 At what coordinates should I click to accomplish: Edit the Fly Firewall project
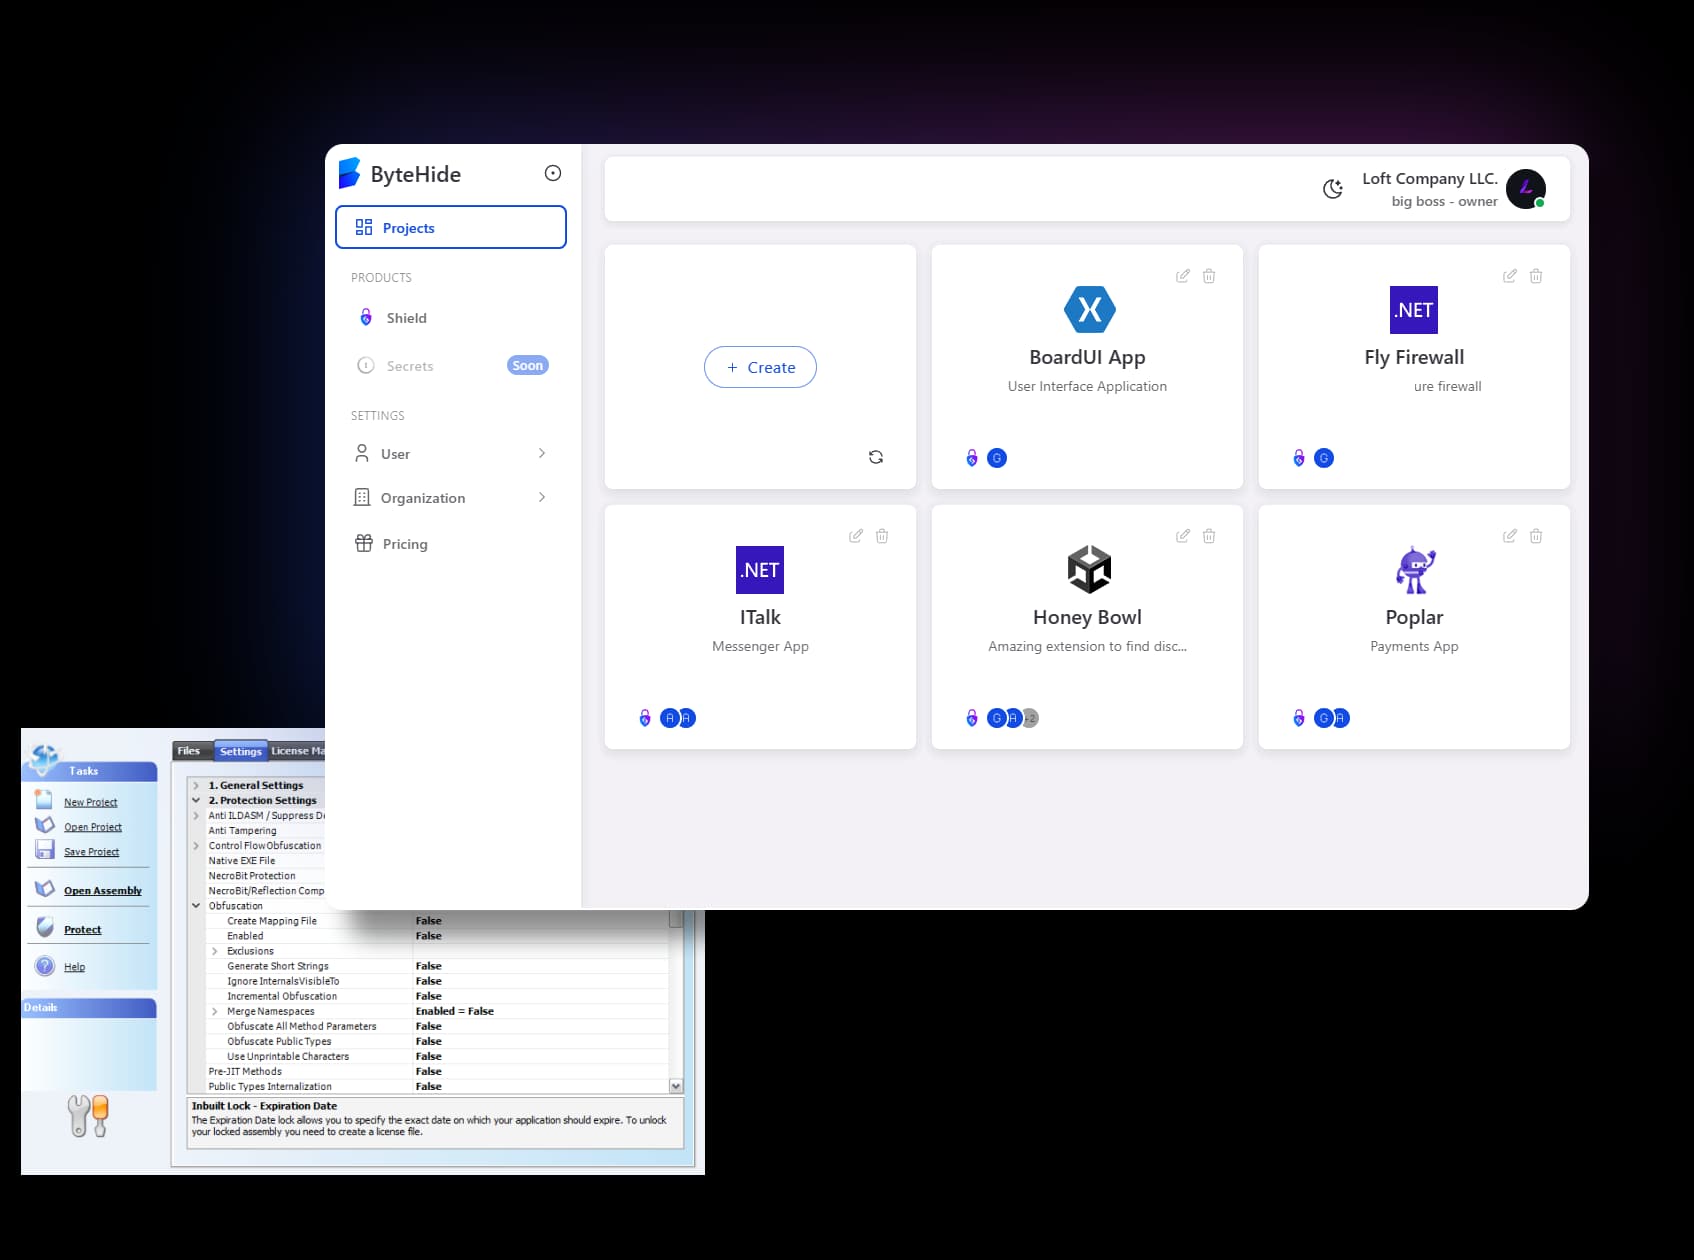(1510, 276)
